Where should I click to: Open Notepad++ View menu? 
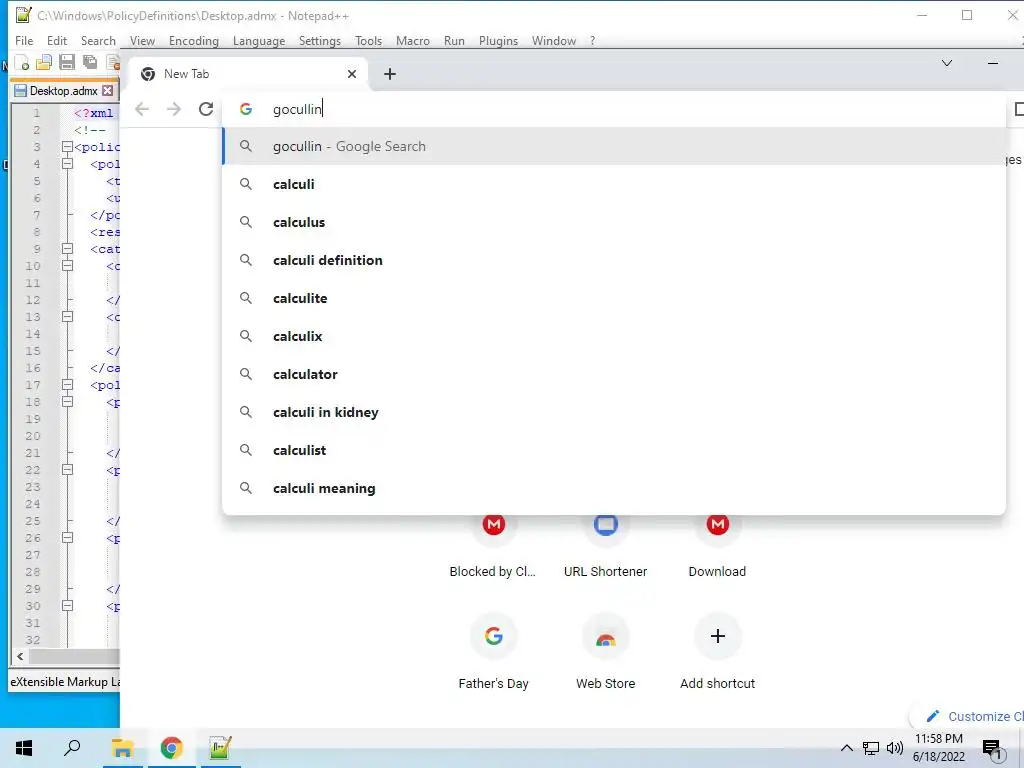[x=142, y=40]
